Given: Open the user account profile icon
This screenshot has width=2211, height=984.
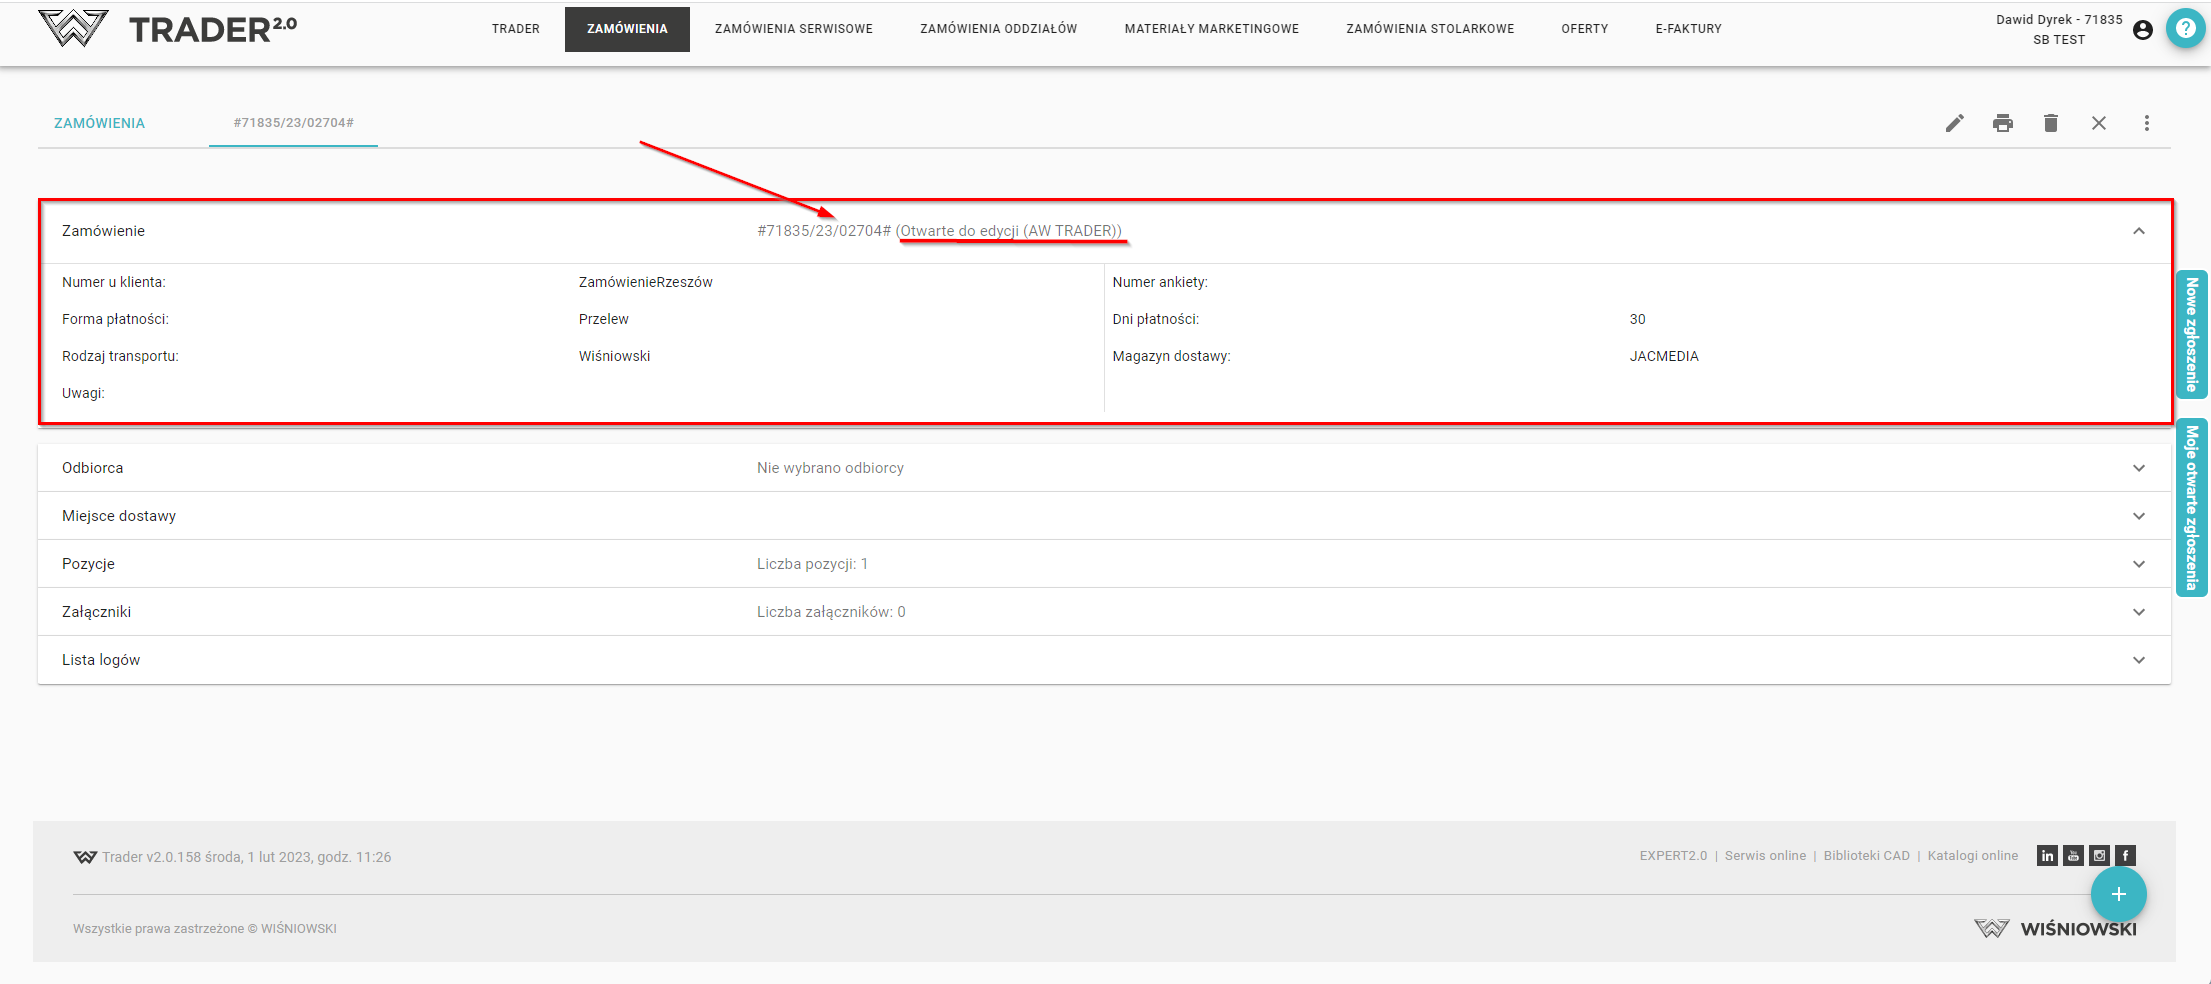Looking at the screenshot, I should click(2142, 30).
